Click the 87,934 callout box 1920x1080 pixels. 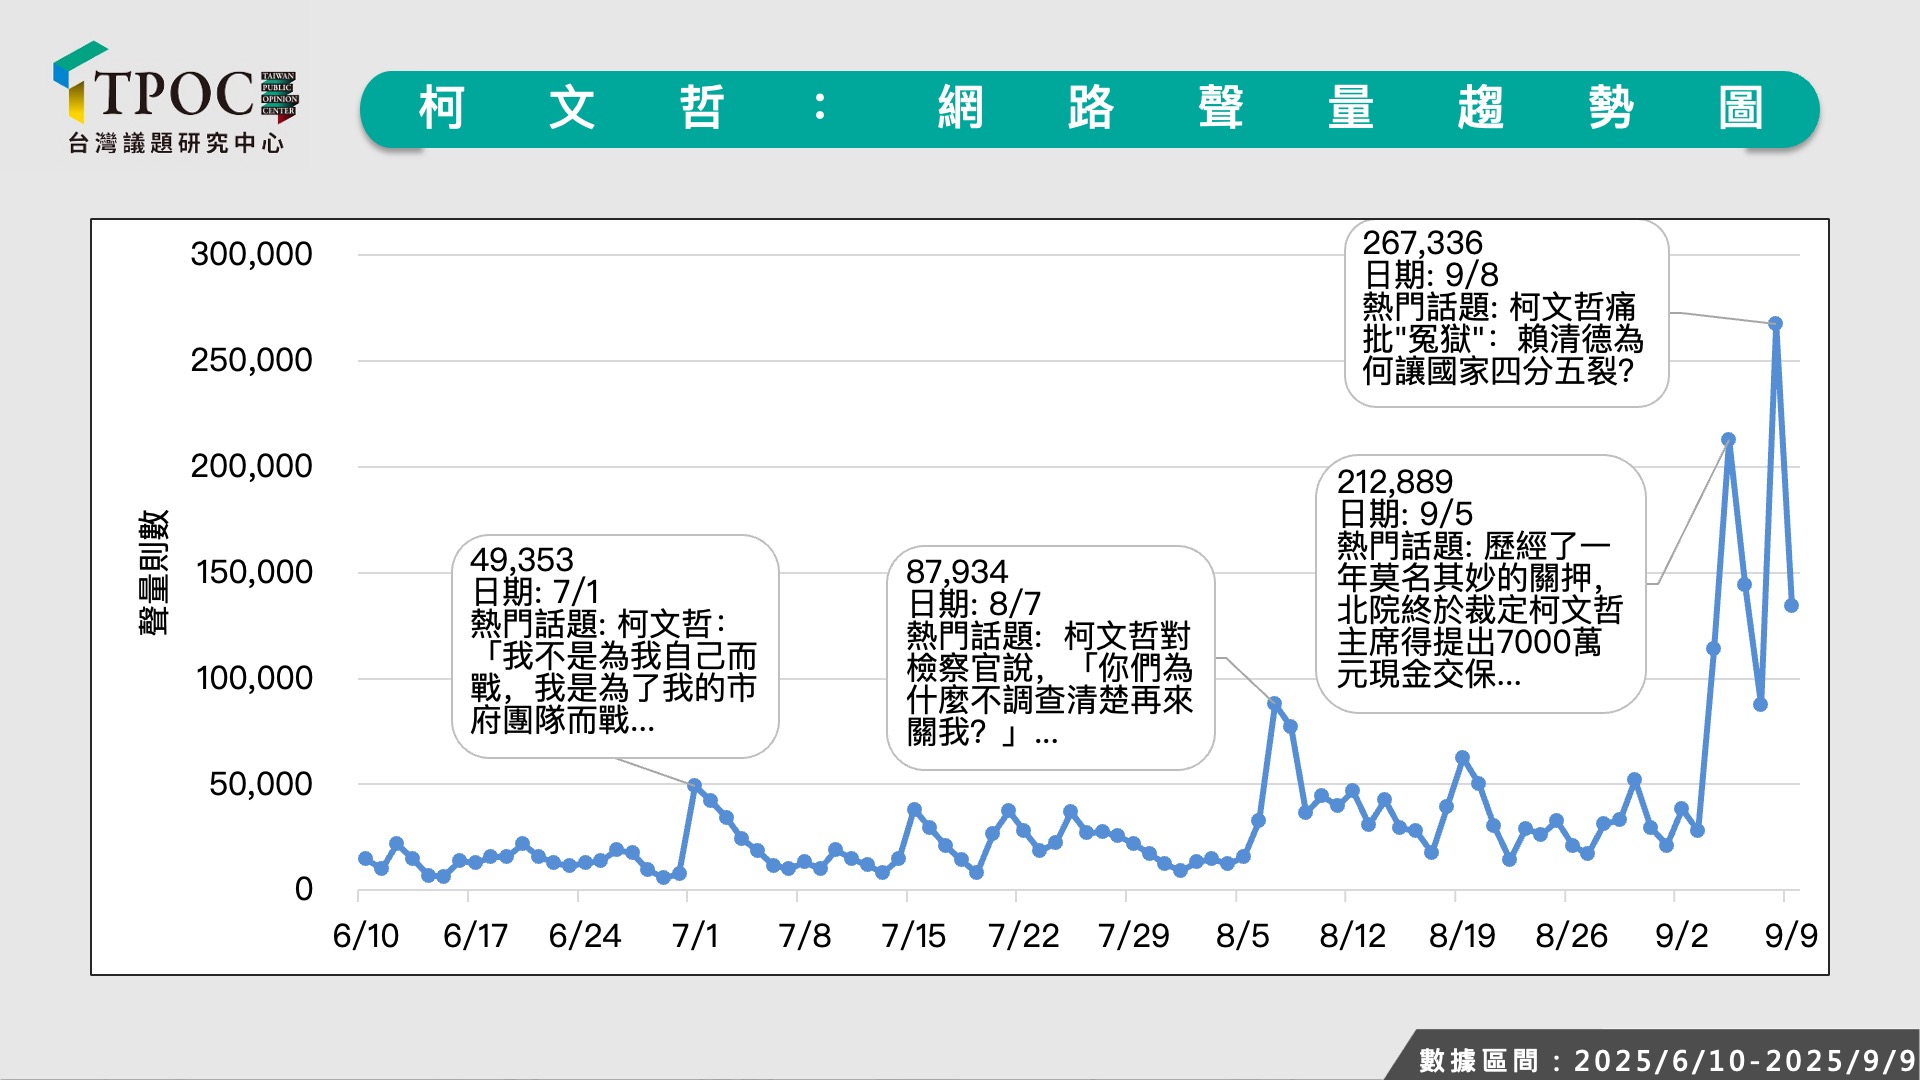point(1050,657)
